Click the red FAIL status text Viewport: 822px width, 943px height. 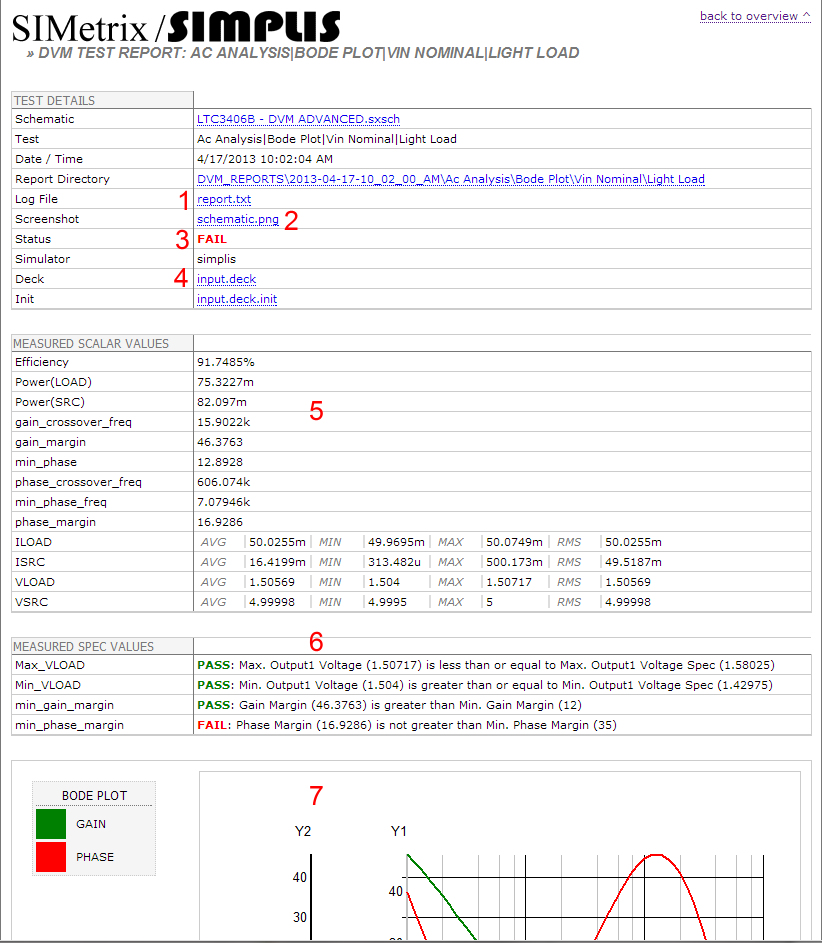pyautogui.click(x=212, y=239)
